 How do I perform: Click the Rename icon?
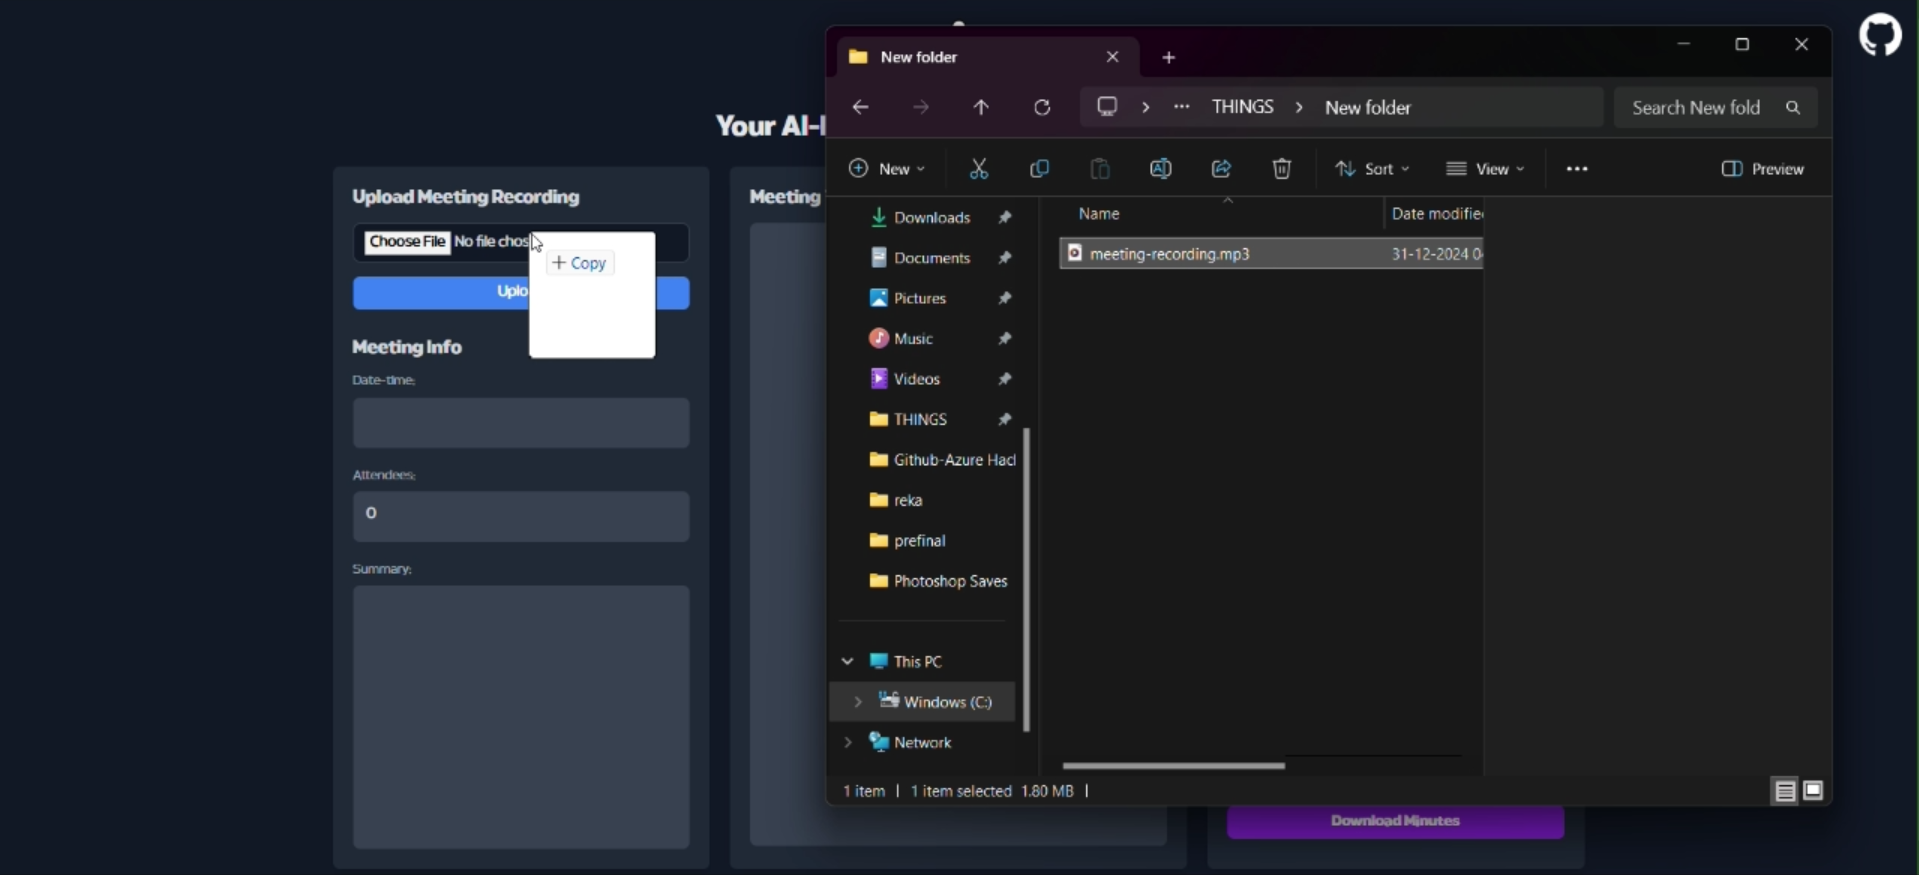pyautogui.click(x=1162, y=169)
